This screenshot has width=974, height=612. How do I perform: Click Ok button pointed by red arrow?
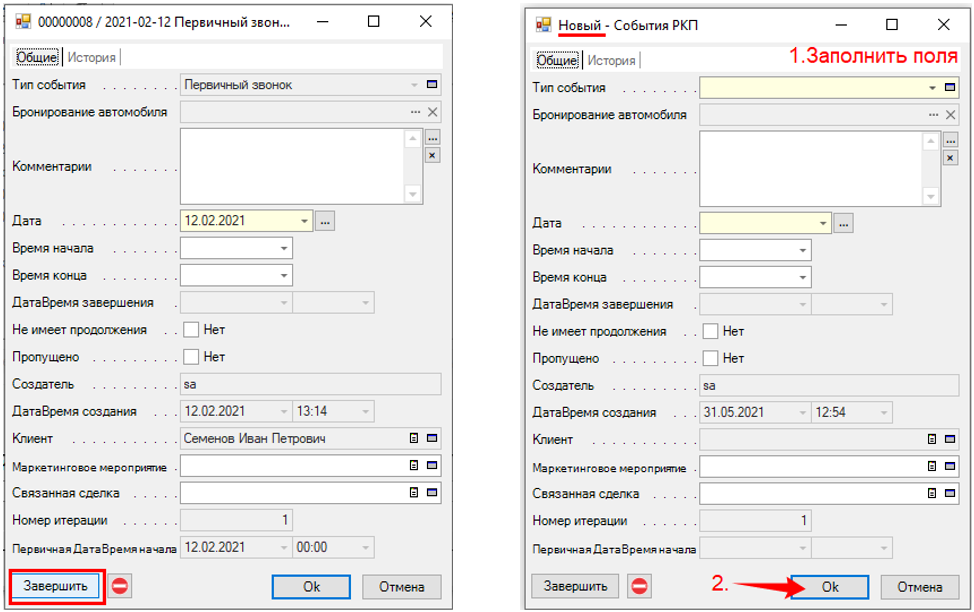(830, 587)
